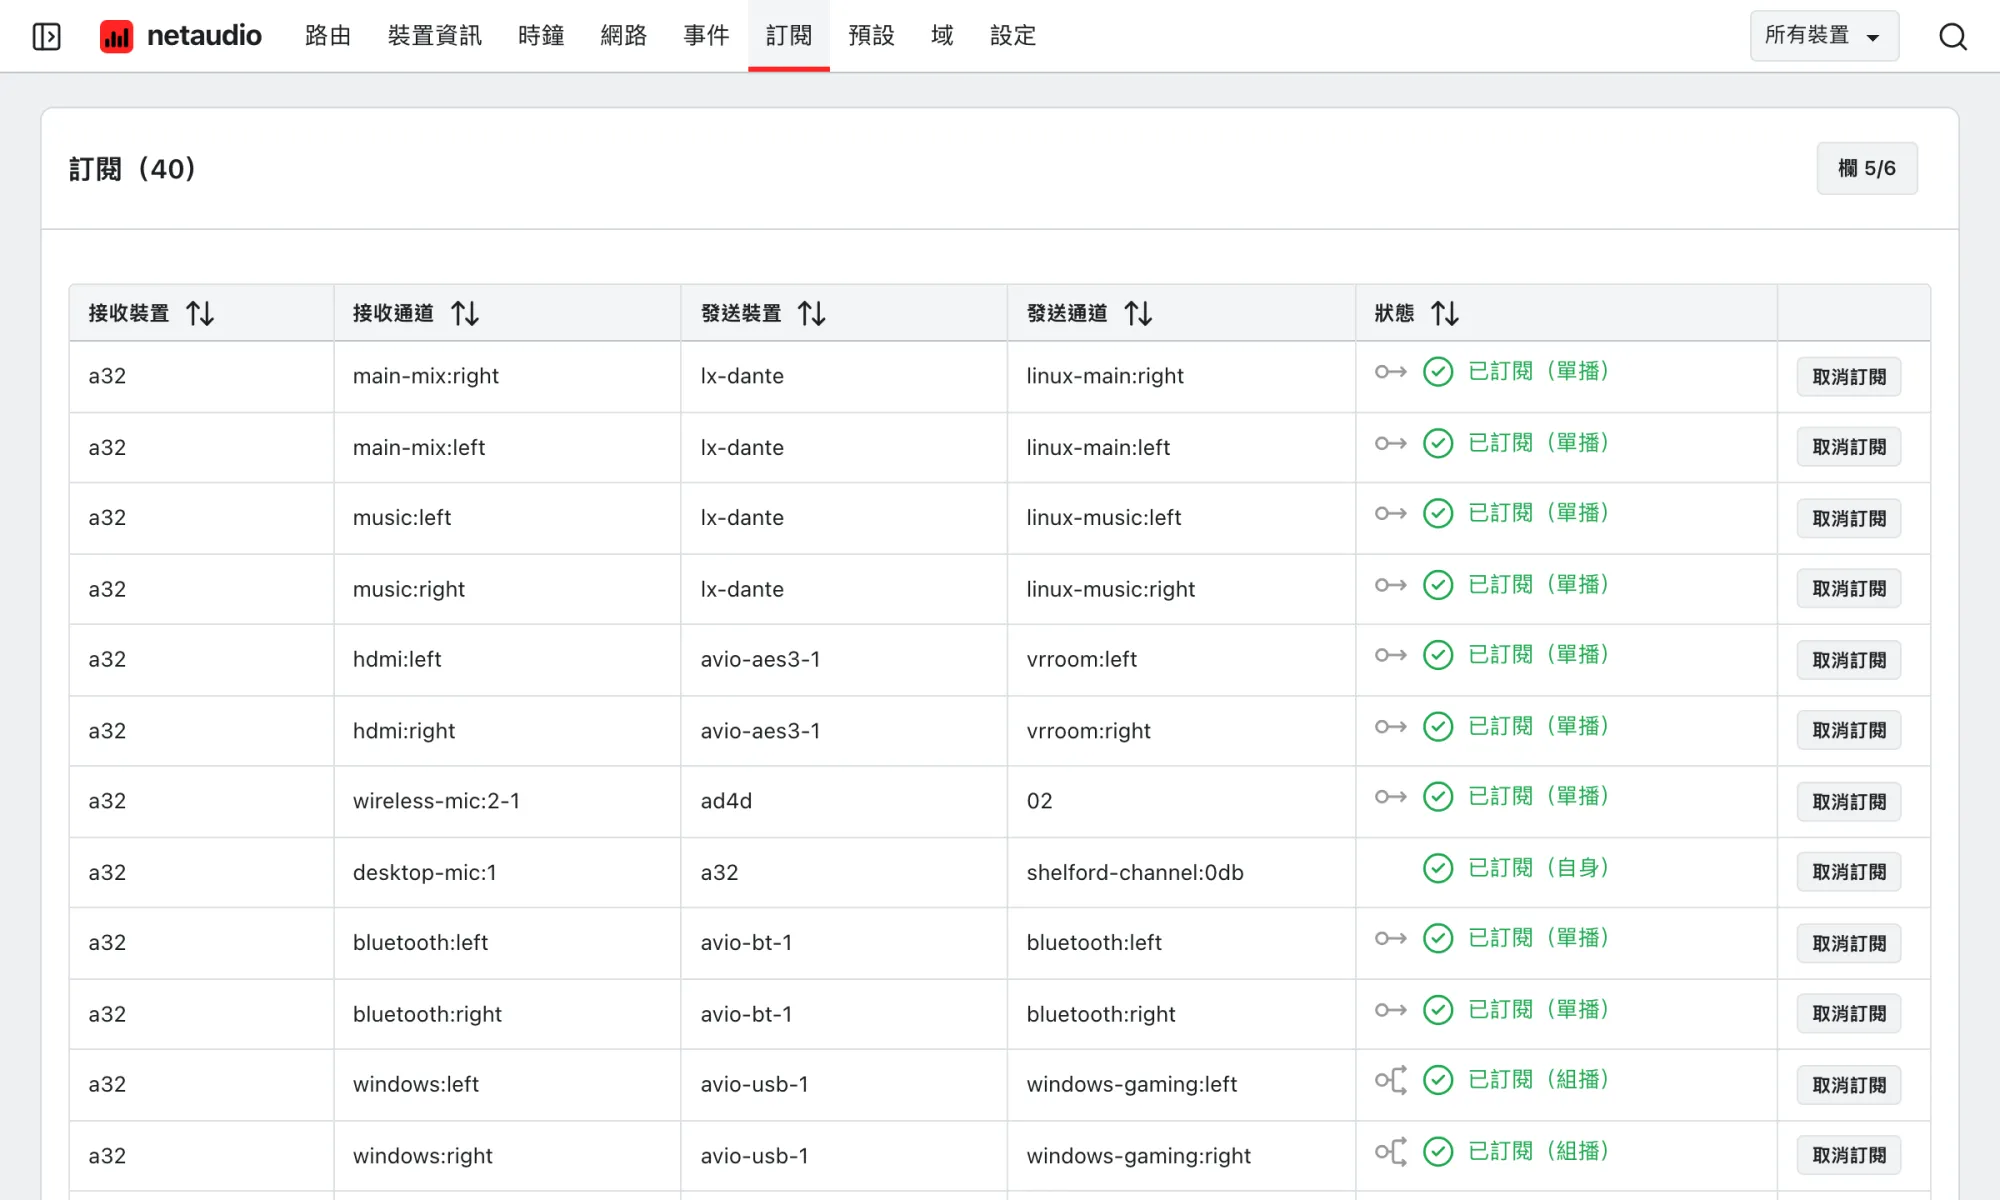The image size is (2000, 1200).
Task: Sort by 發送裝置 column arrows
Action: click(812, 313)
